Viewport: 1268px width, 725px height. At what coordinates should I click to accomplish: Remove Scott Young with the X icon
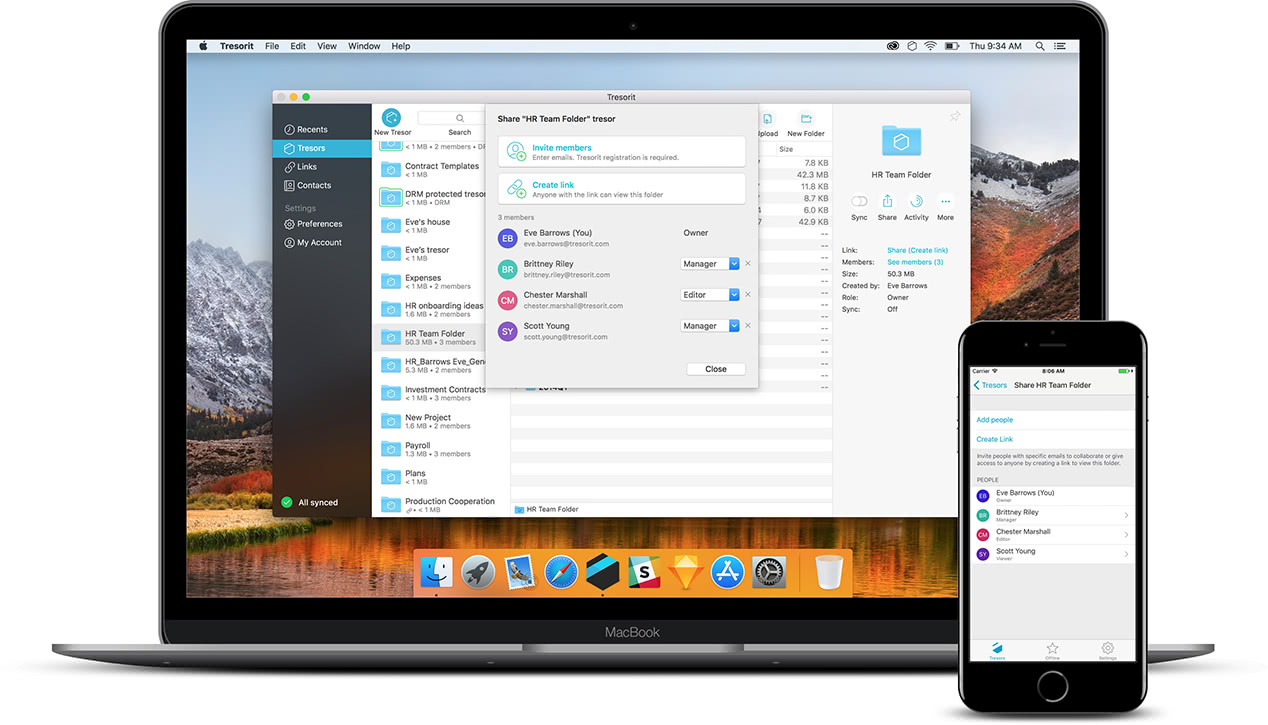748,326
